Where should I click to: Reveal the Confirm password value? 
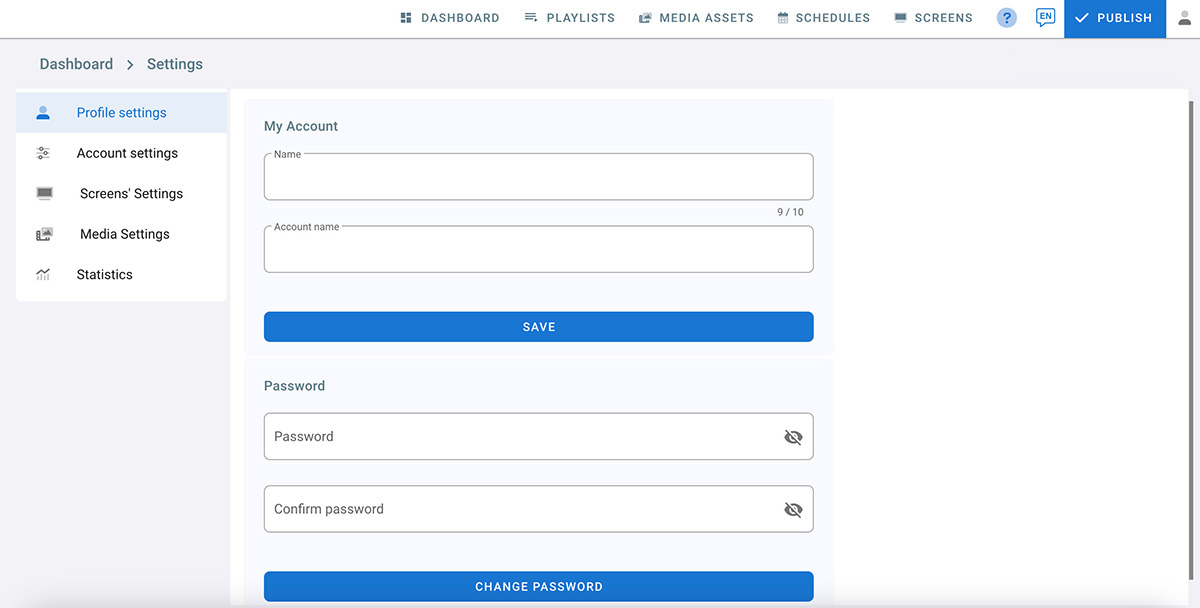click(793, 509)
